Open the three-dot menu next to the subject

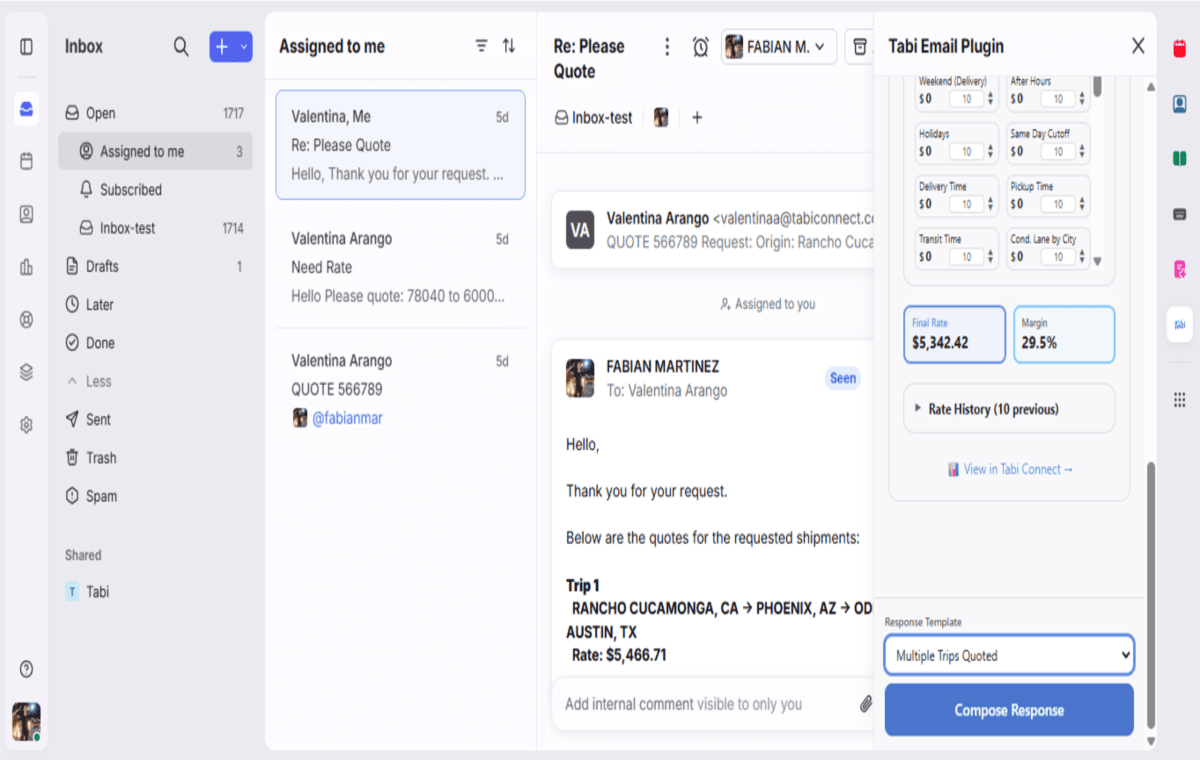click(x=666, y=46)
